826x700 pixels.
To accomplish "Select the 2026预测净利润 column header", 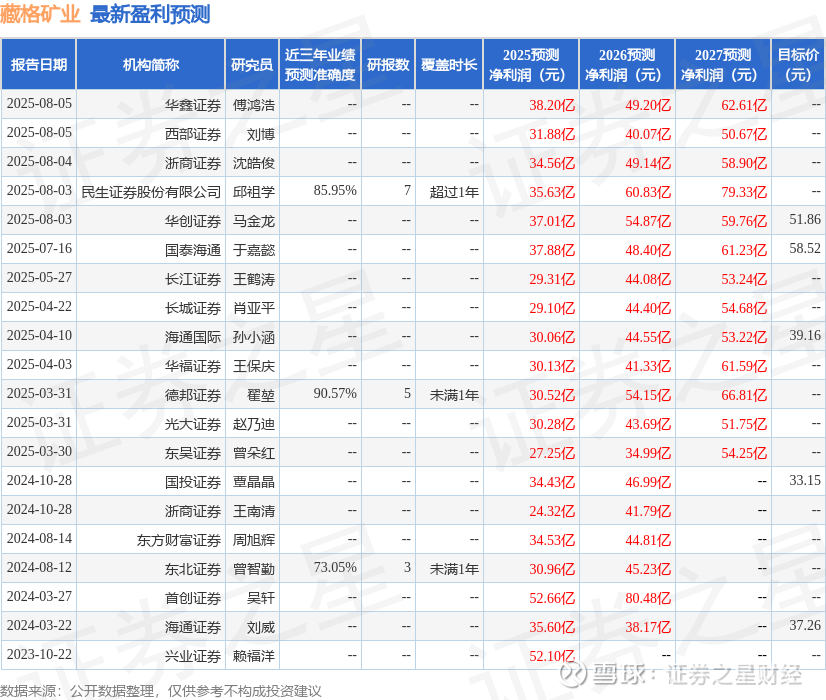I will [627, 64].
